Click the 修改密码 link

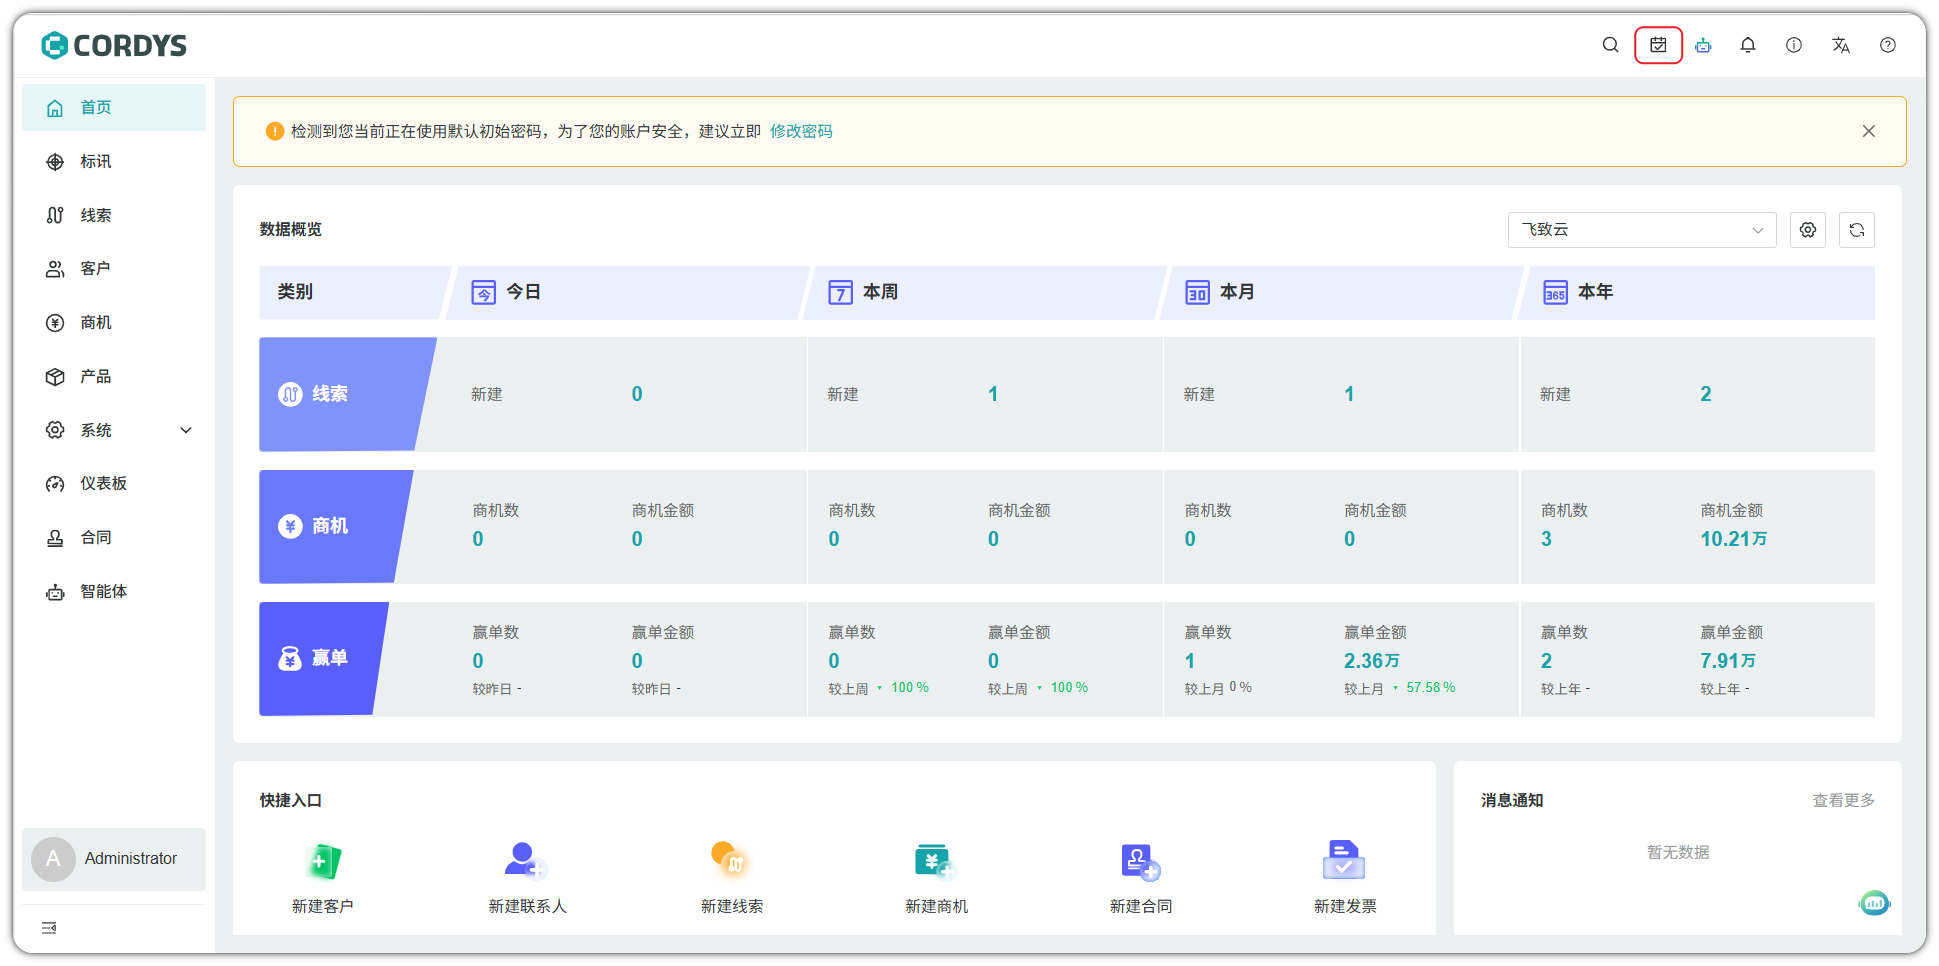(802, 131)
